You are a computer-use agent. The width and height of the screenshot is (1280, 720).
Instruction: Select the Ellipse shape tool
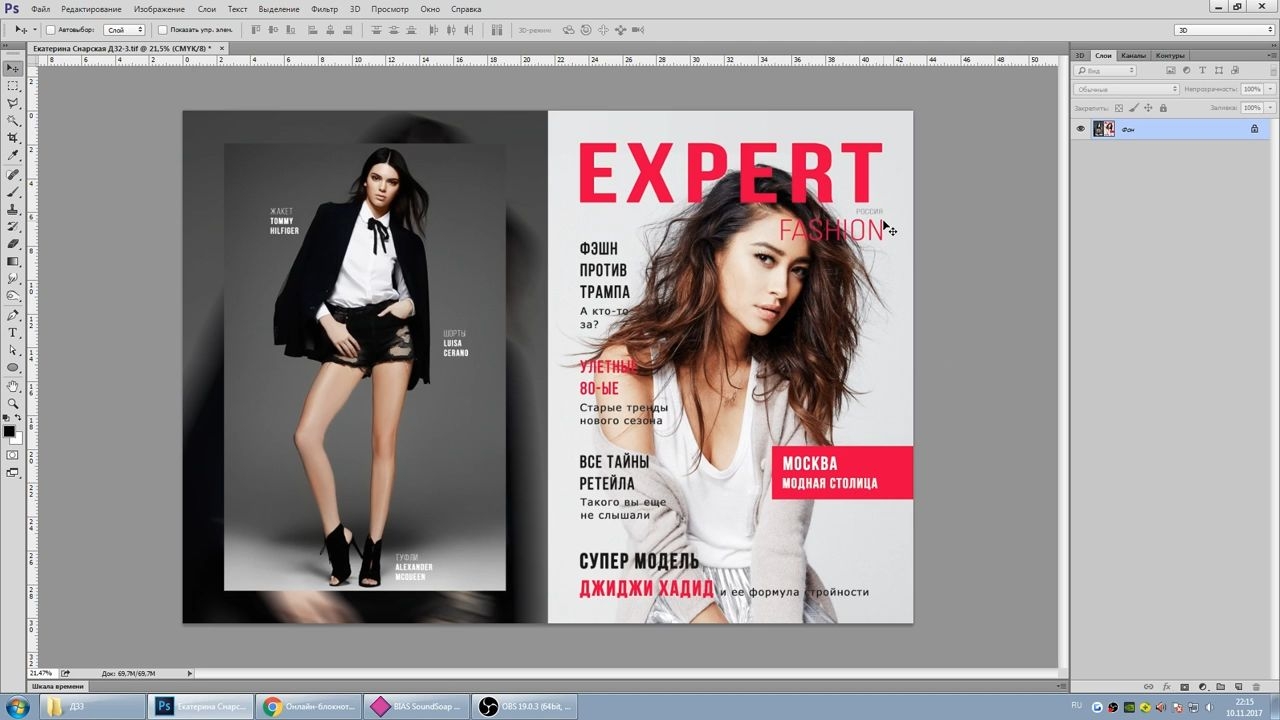tap(13, 367)
